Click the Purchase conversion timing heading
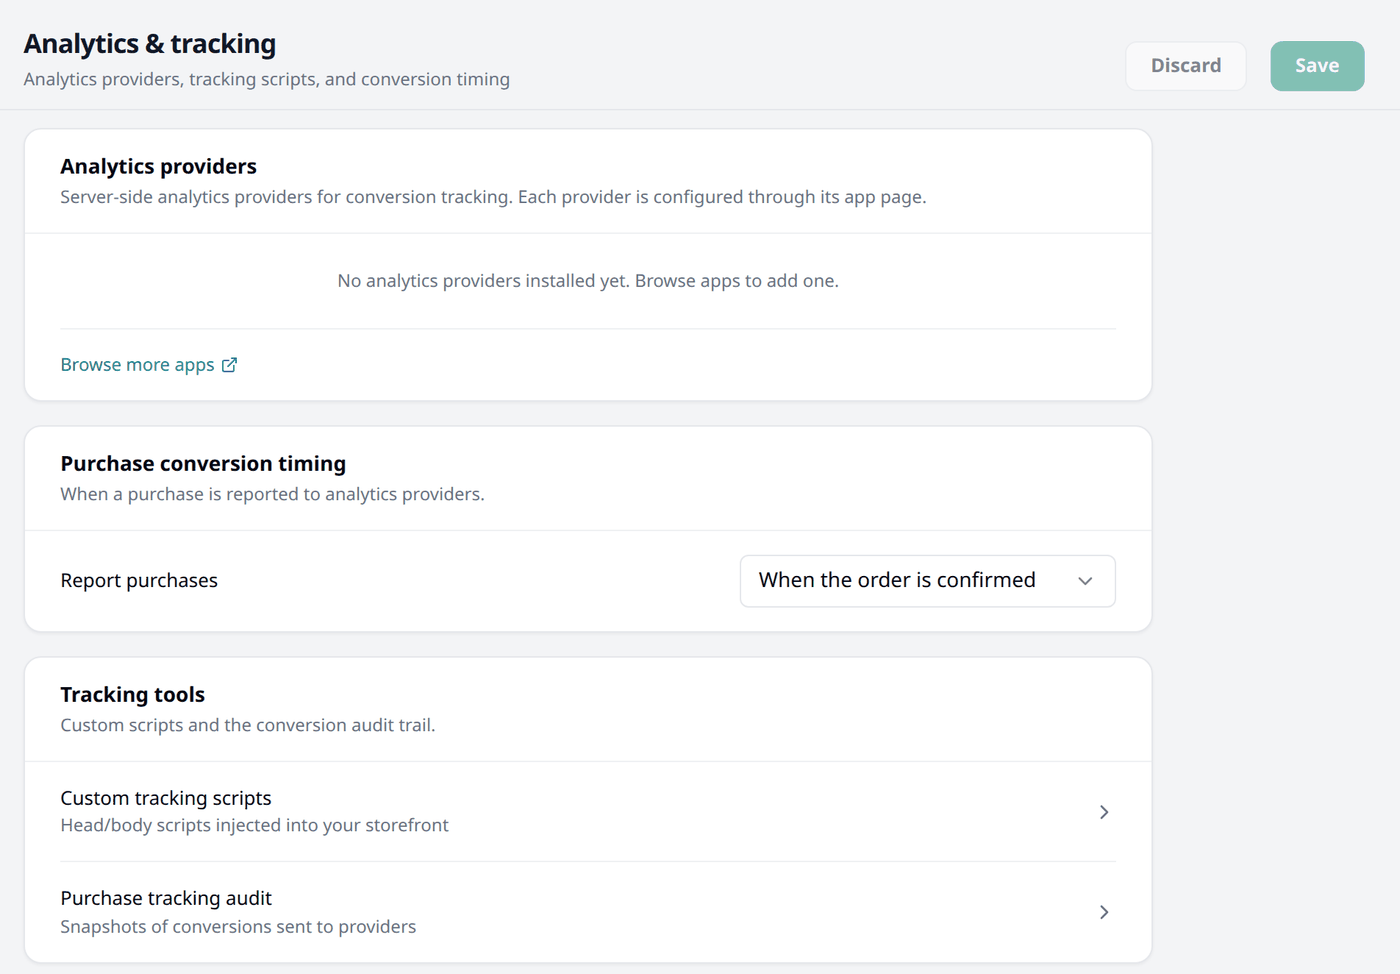This screenshot has width=1400, height=974. 203,463
